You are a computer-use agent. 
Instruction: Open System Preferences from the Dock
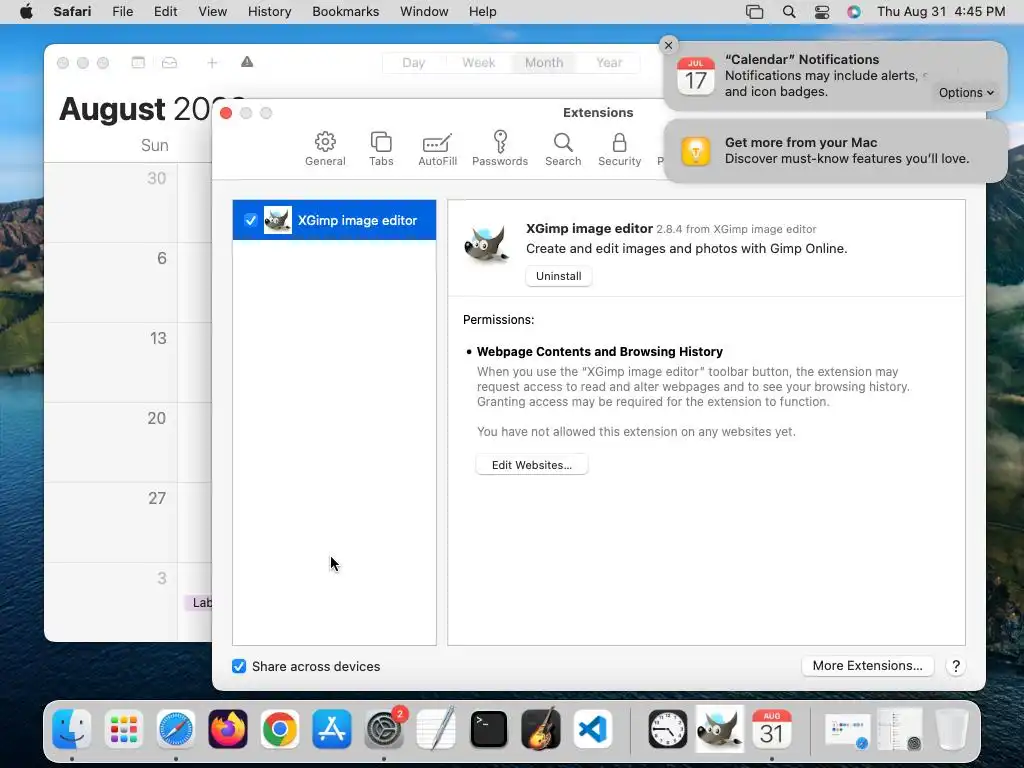tap(384, 729)
